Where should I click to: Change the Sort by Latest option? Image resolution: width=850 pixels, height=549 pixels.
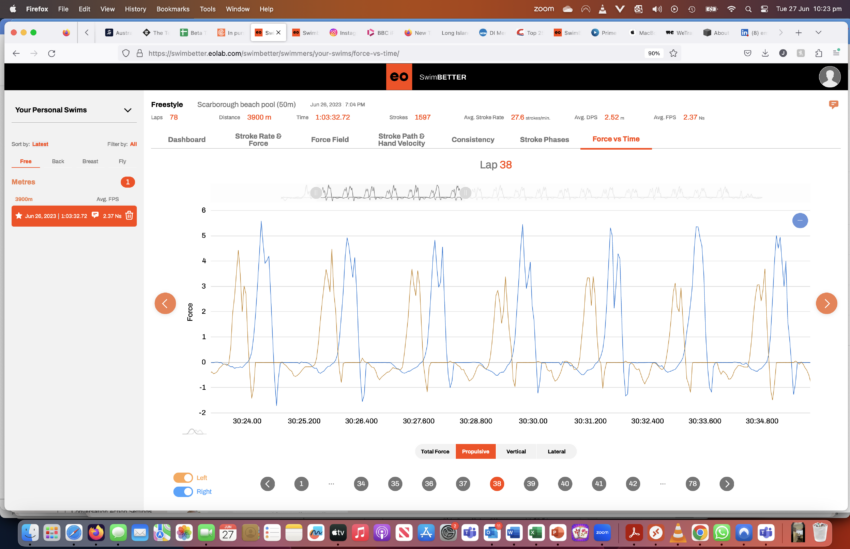tap(40, 144)
